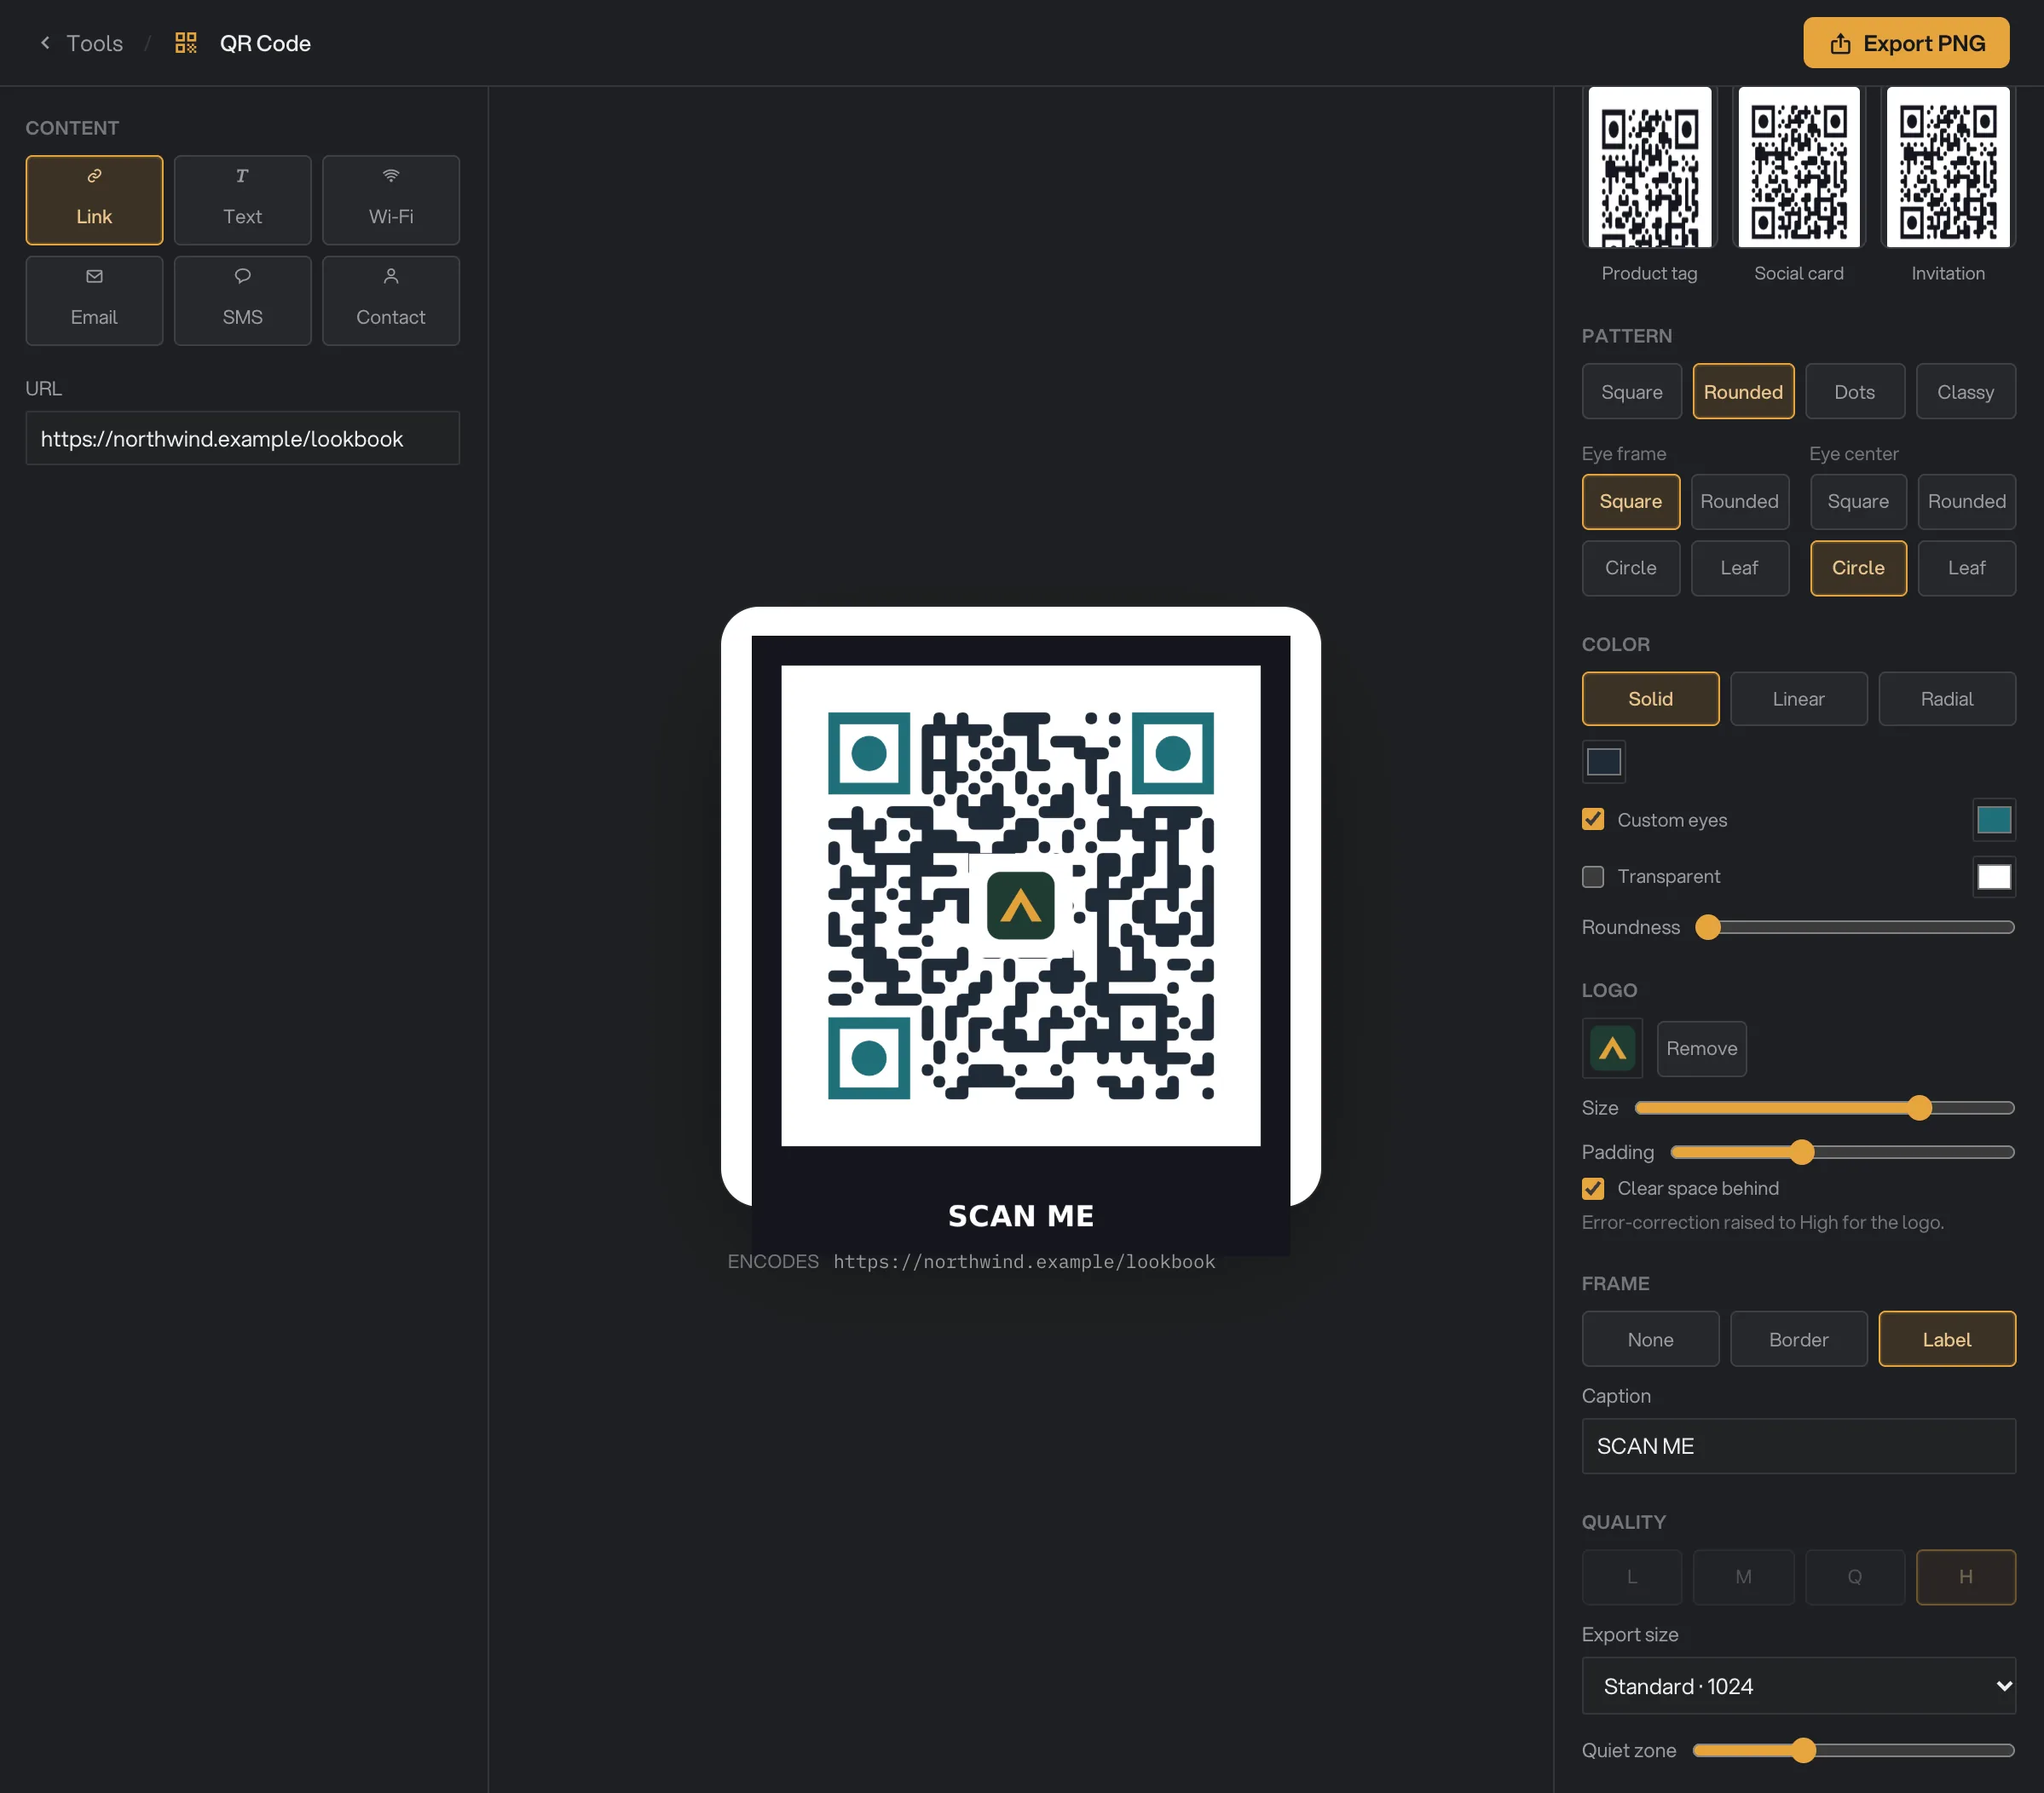Set Eye frame to Rounded
The width and height of the screenshot is (2044, 1793).
pyautogui.click(x=1739, y=501)
